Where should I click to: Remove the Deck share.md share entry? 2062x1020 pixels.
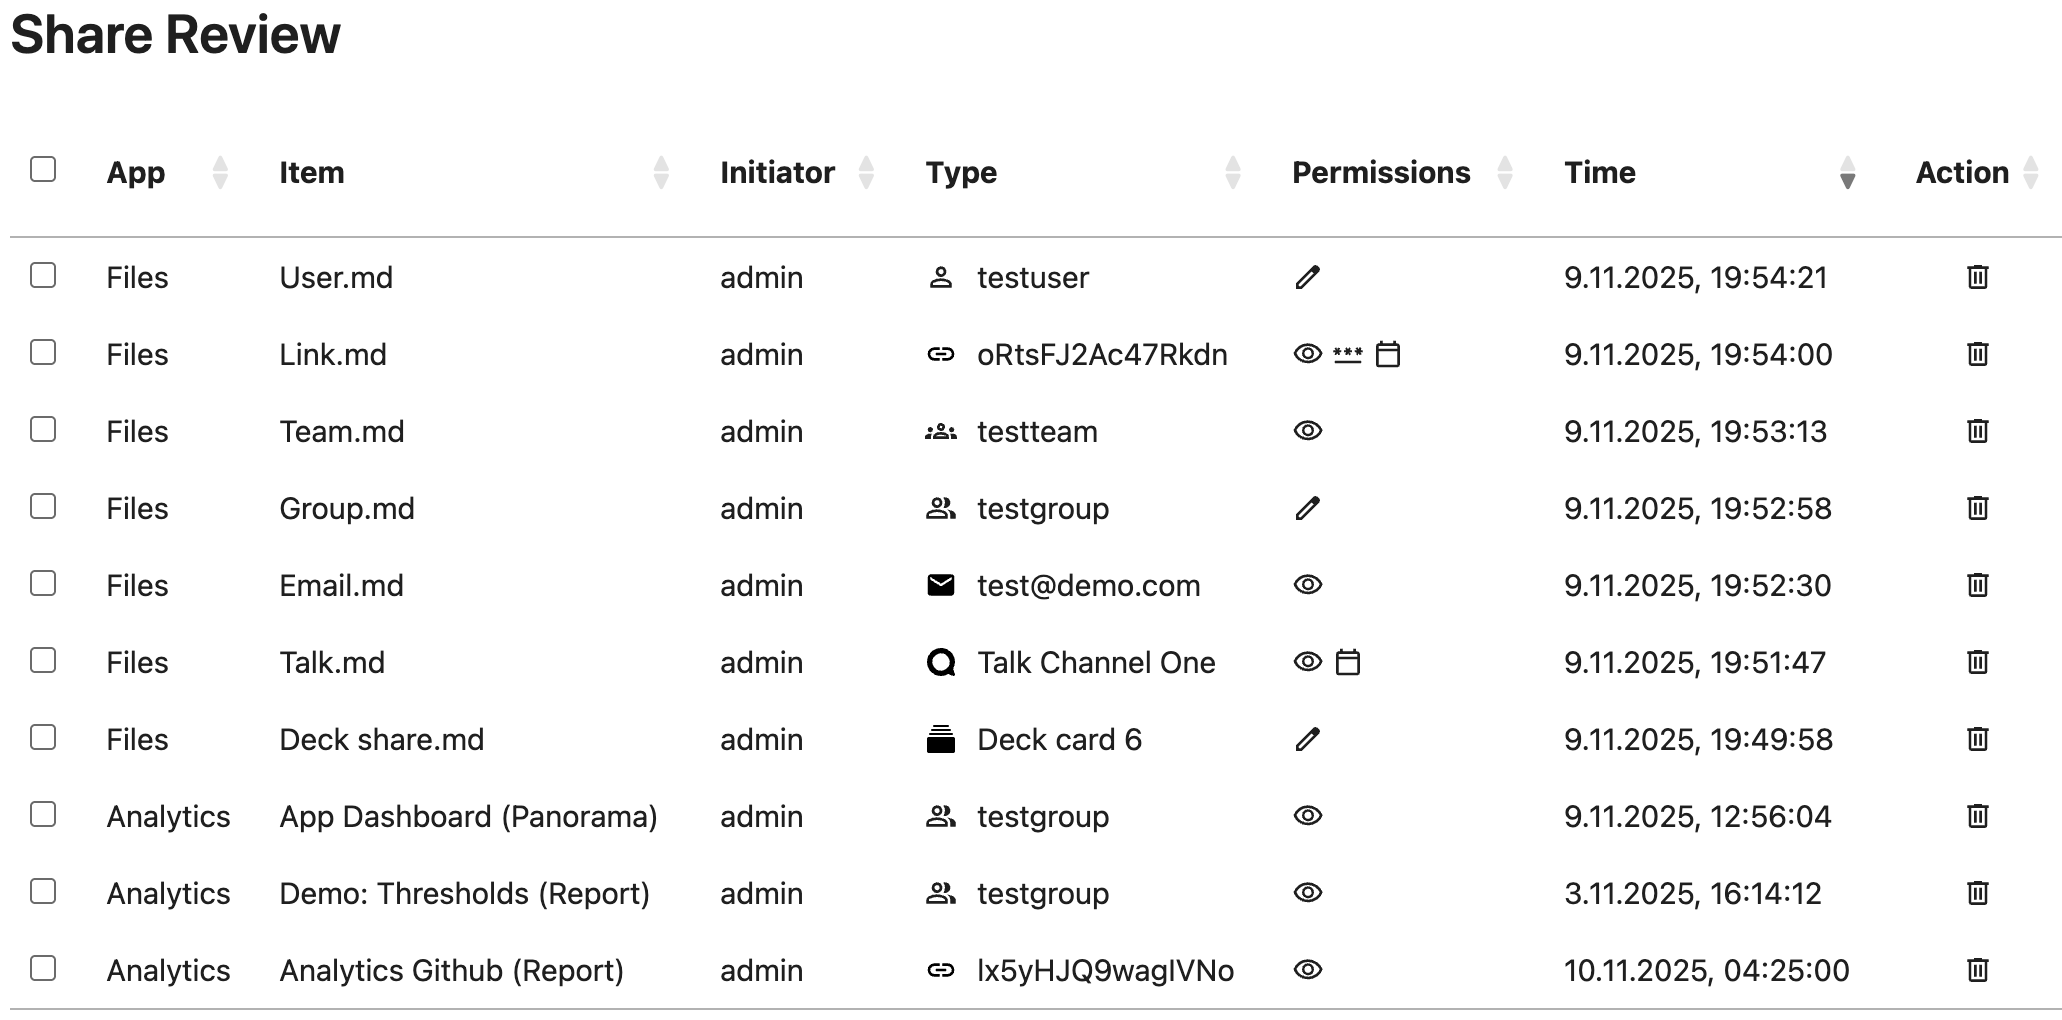(1977, 739)
